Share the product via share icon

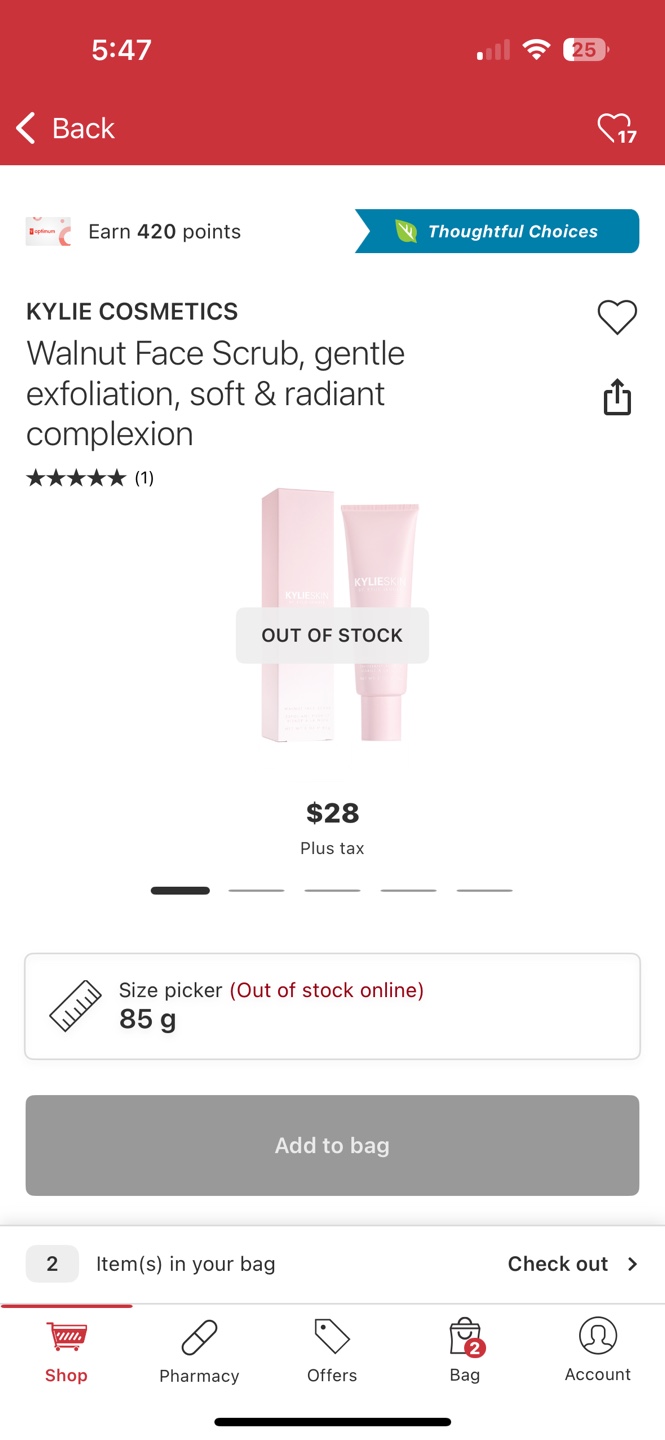point(617,397)
